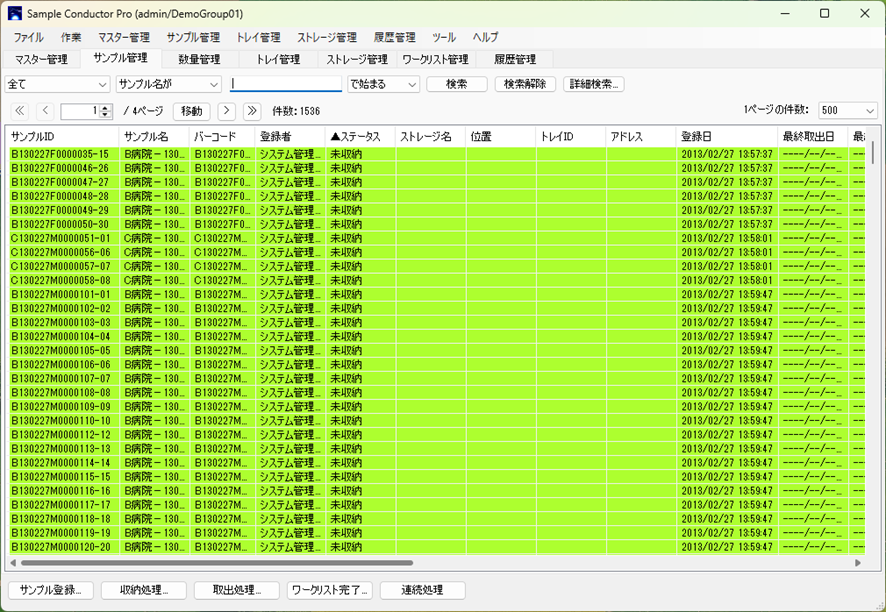
Task: Go to the first page of results
Action: tap(19, 111)
